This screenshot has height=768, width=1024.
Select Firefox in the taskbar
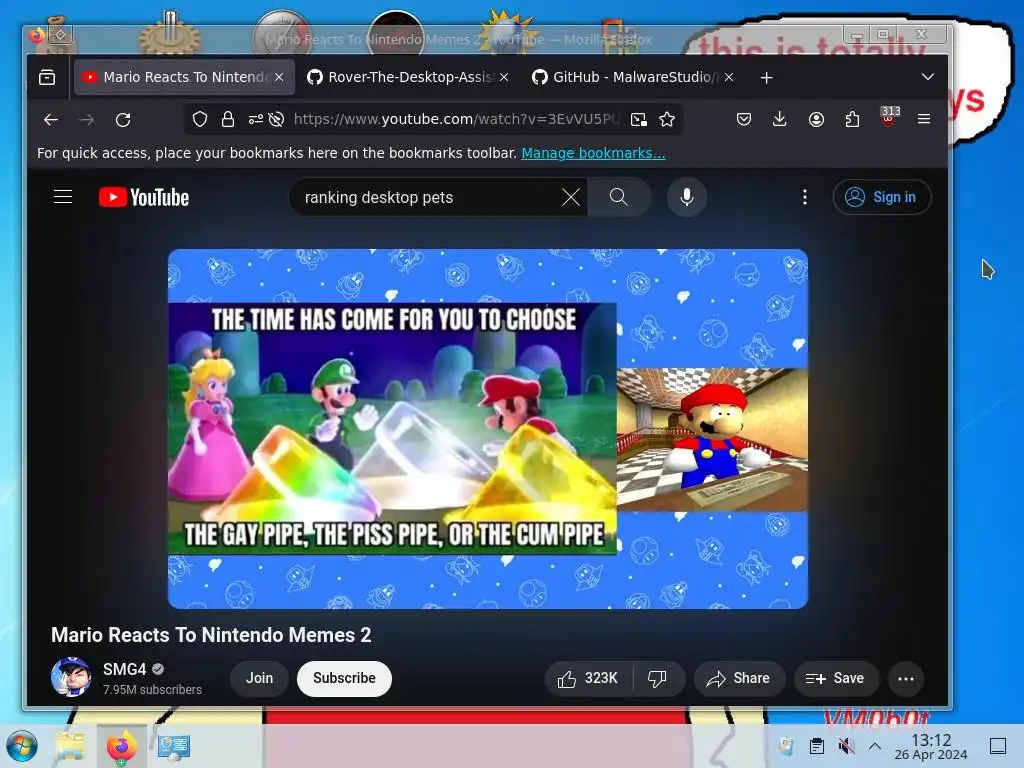pos(121,746)
